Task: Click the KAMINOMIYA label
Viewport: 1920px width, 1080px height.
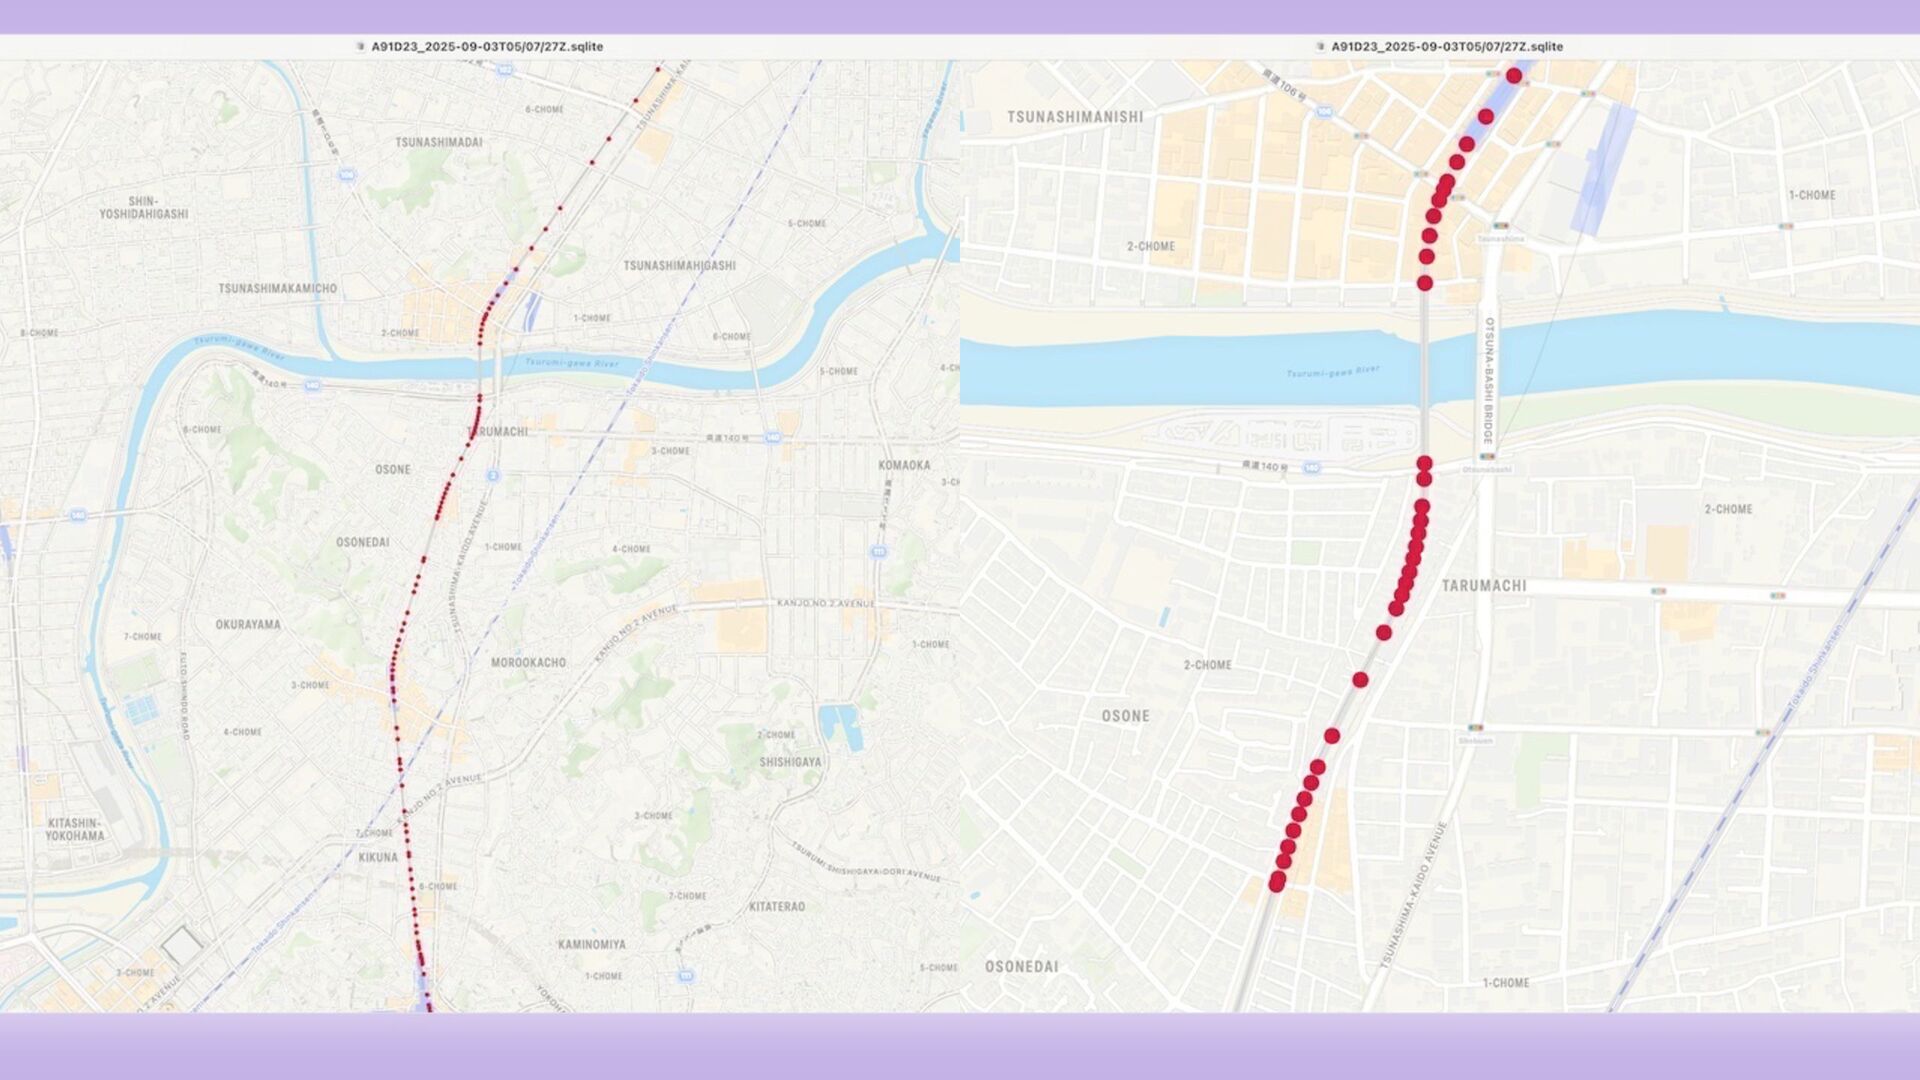Action: 592,944
